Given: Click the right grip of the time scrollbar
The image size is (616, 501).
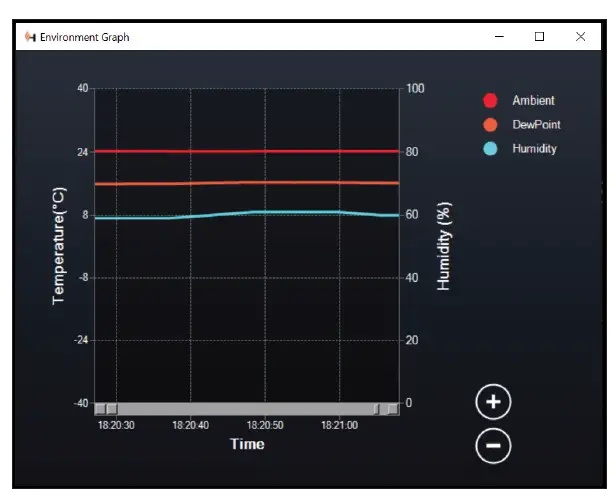Looking at the screenshot, I should click(376, 409).
